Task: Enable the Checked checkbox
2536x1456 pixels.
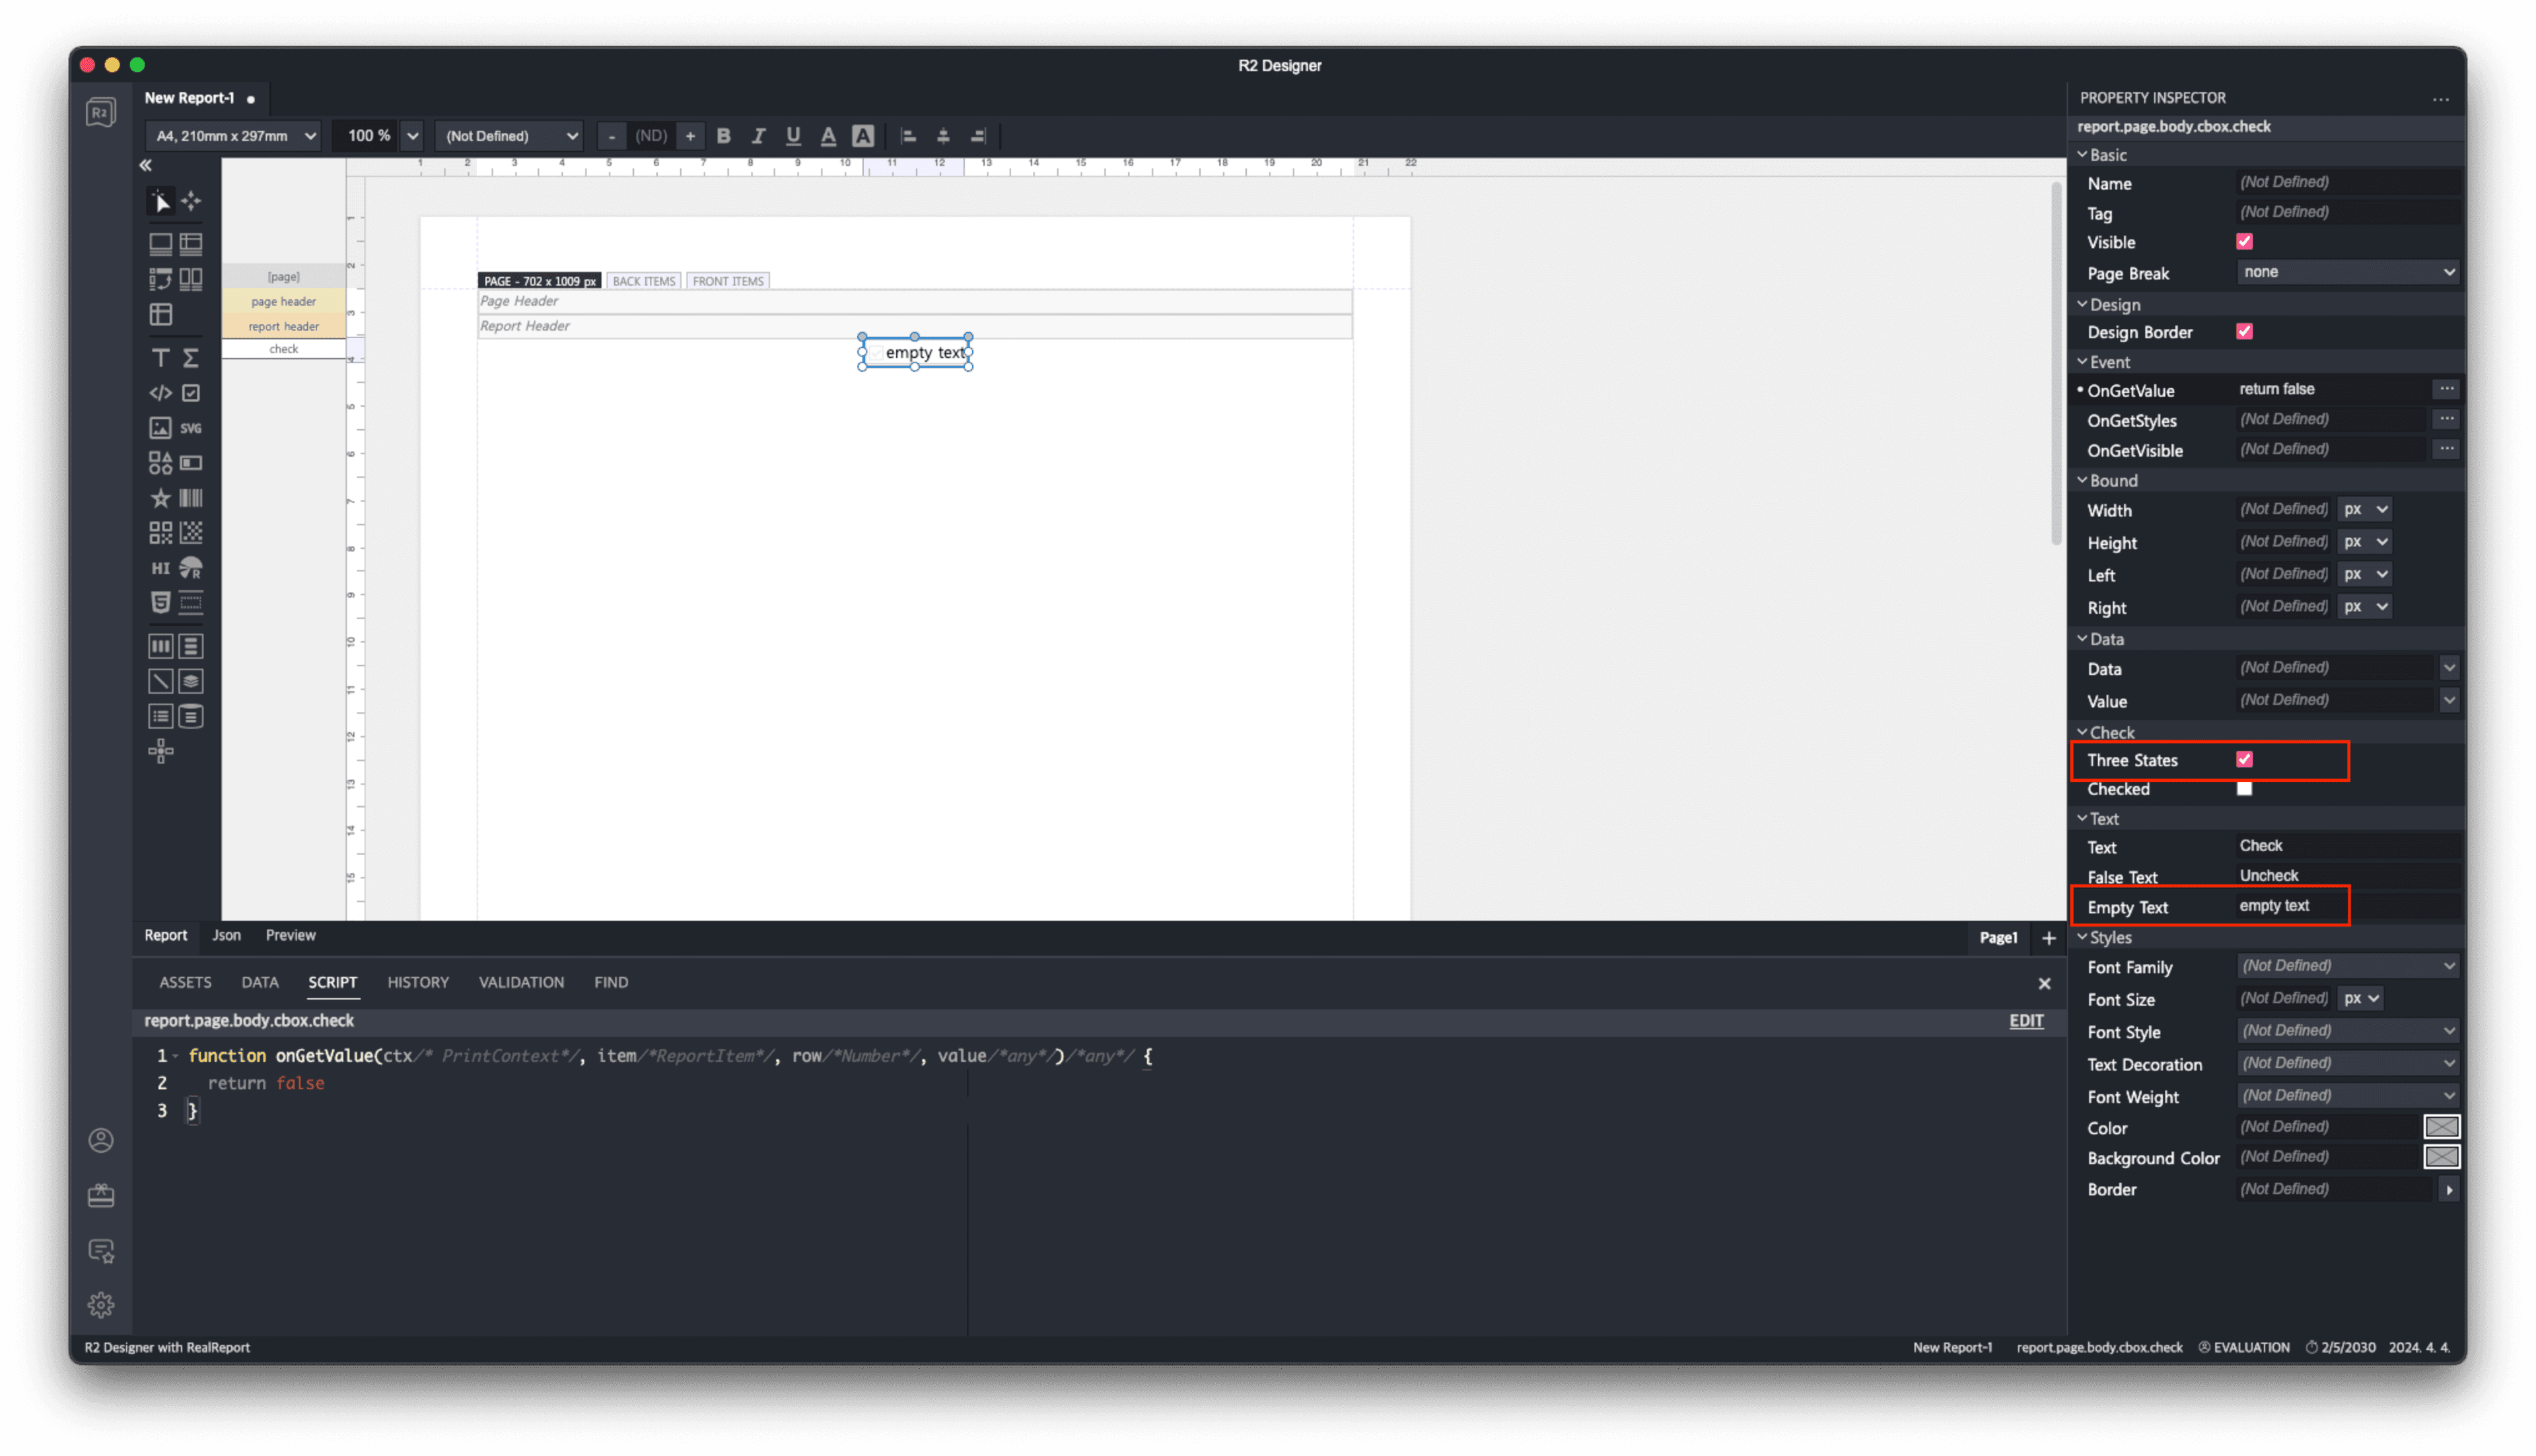Action: click(x=2245, y=789)
